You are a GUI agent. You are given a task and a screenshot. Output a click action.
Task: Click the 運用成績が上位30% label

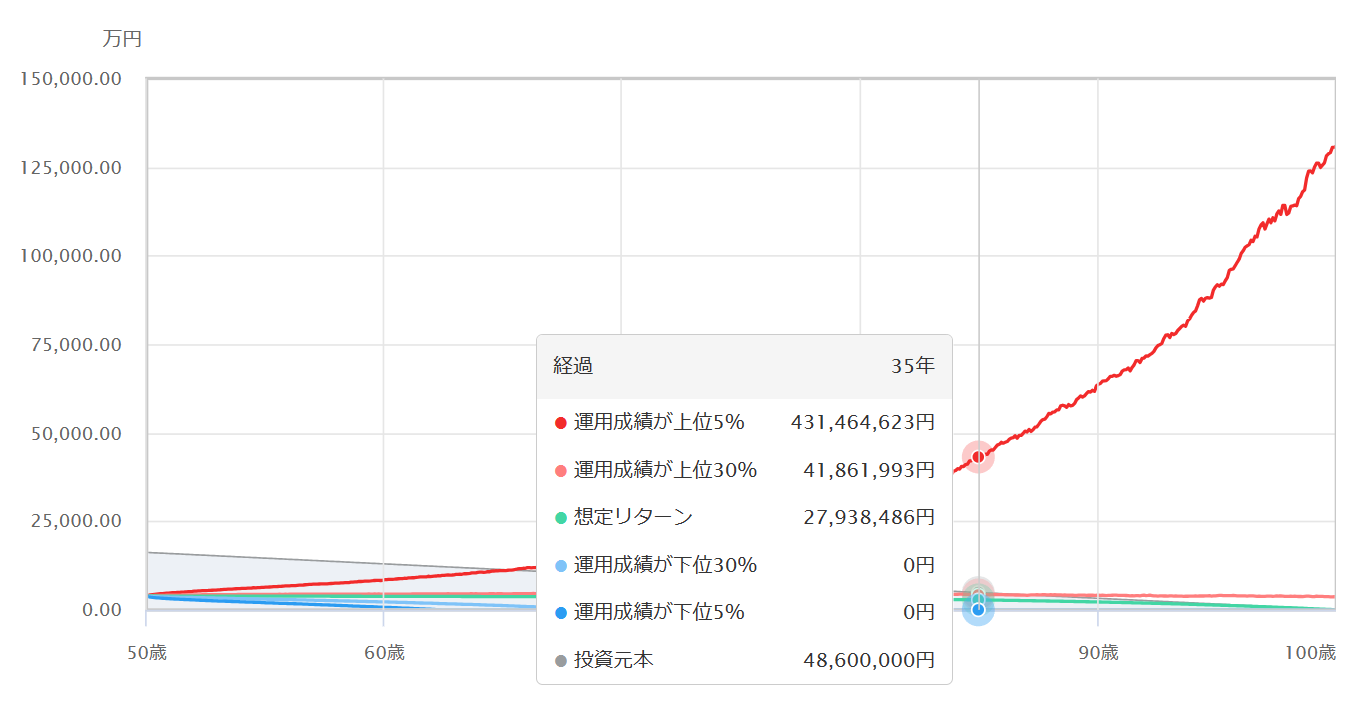pos(665,470)
